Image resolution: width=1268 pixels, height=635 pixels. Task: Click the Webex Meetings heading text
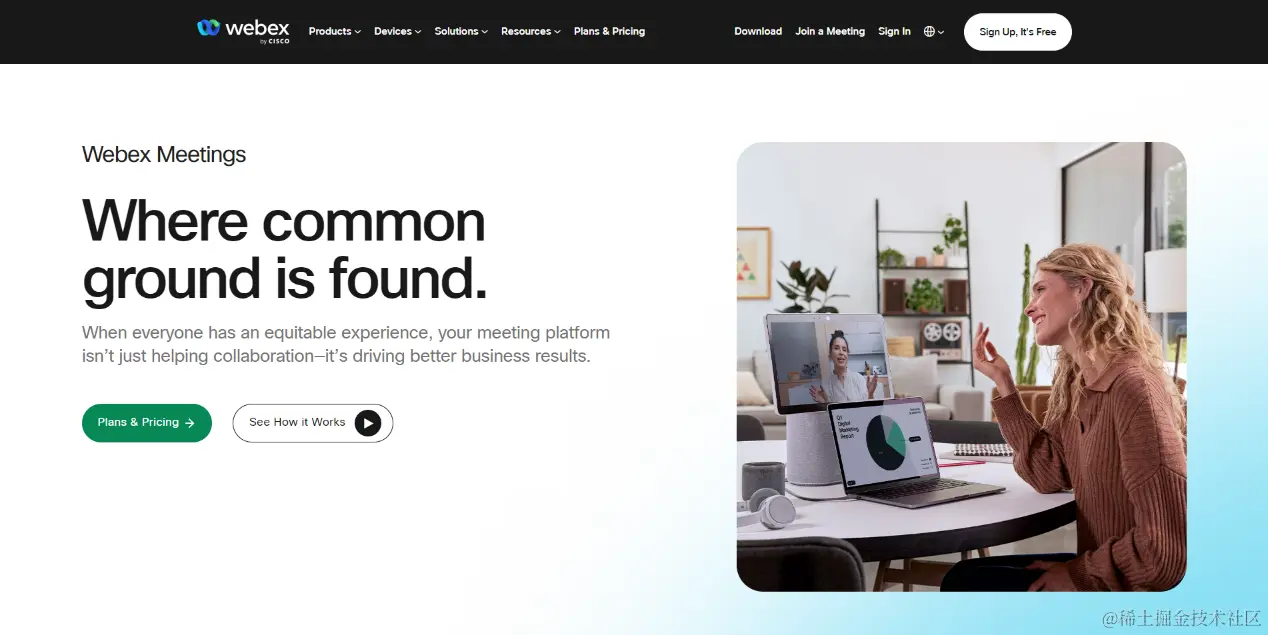pyautogui.click(x=164, y=154)
